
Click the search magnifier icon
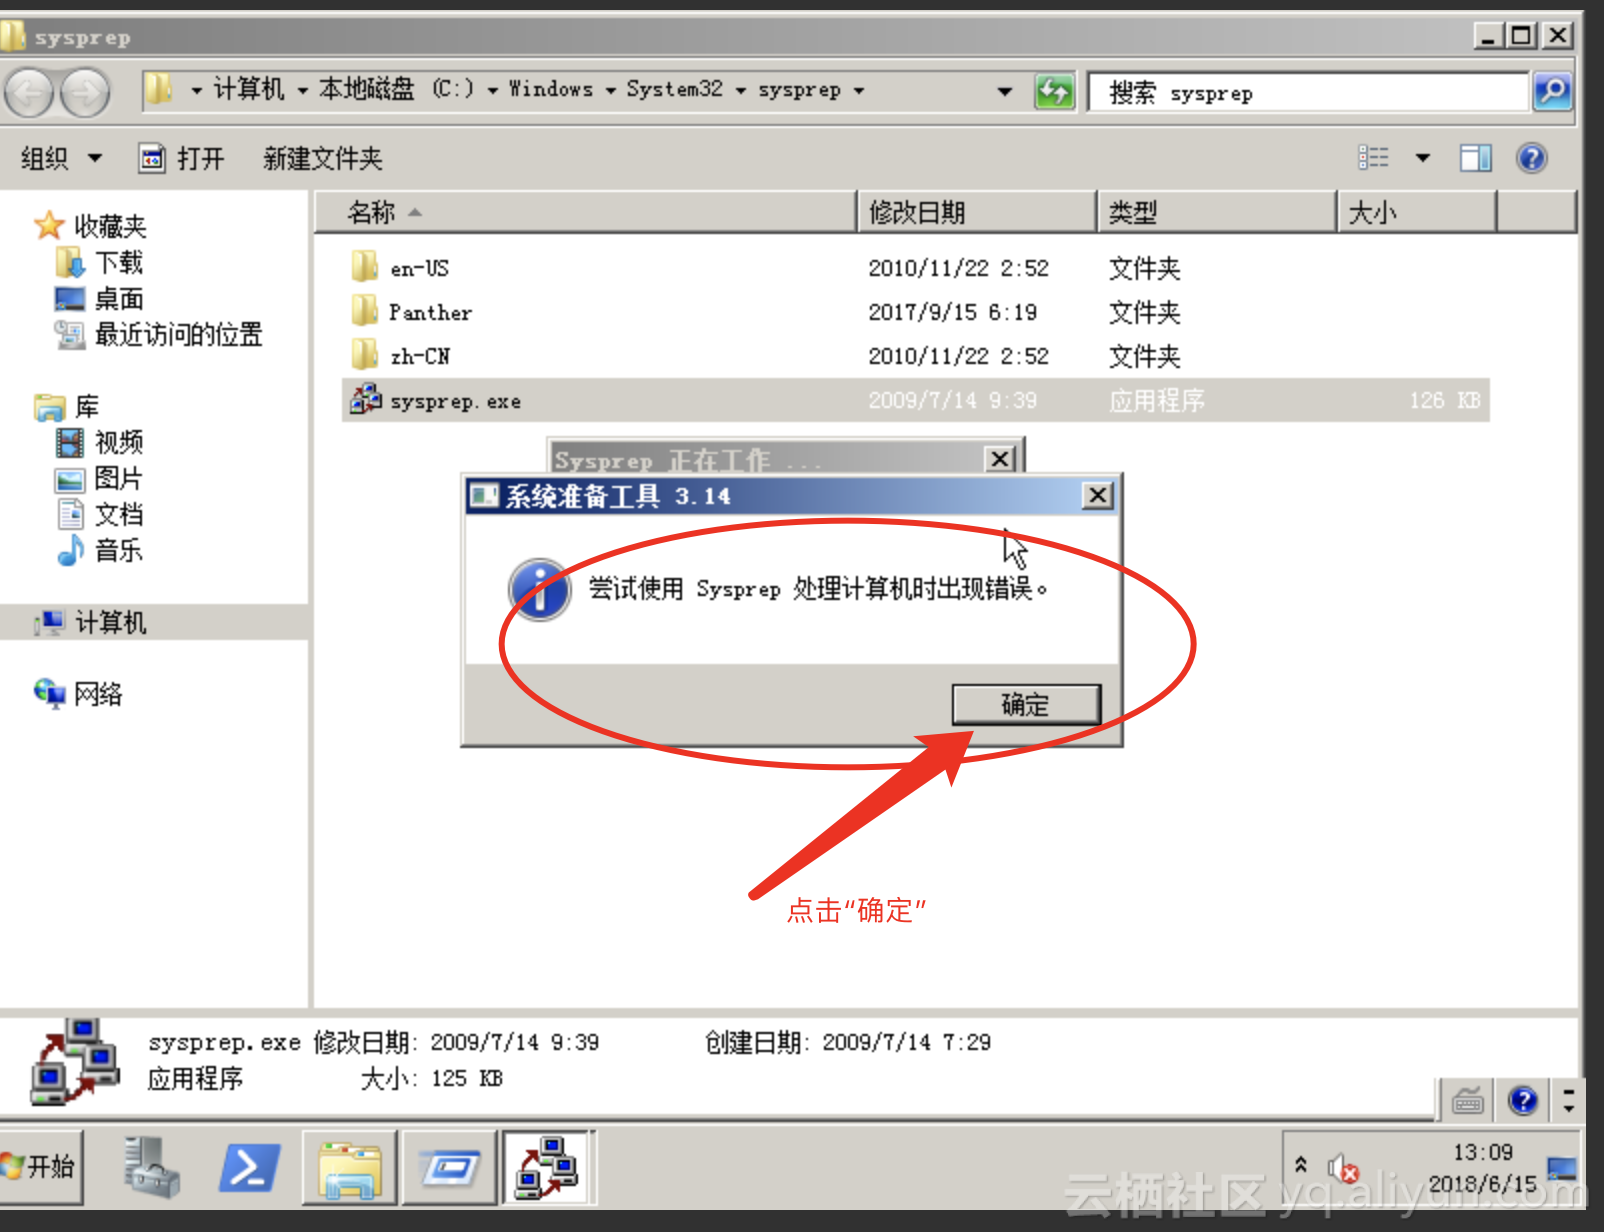point(1552,92)
